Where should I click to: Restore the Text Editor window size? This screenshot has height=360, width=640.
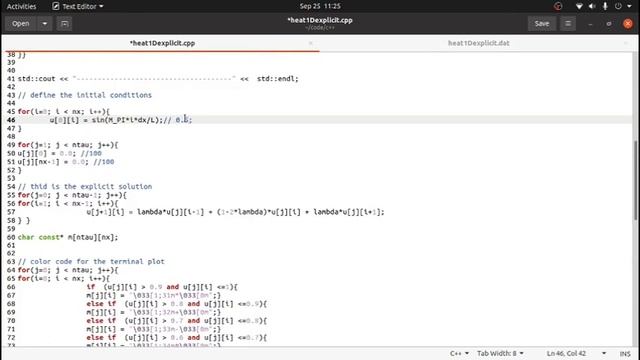609,24
